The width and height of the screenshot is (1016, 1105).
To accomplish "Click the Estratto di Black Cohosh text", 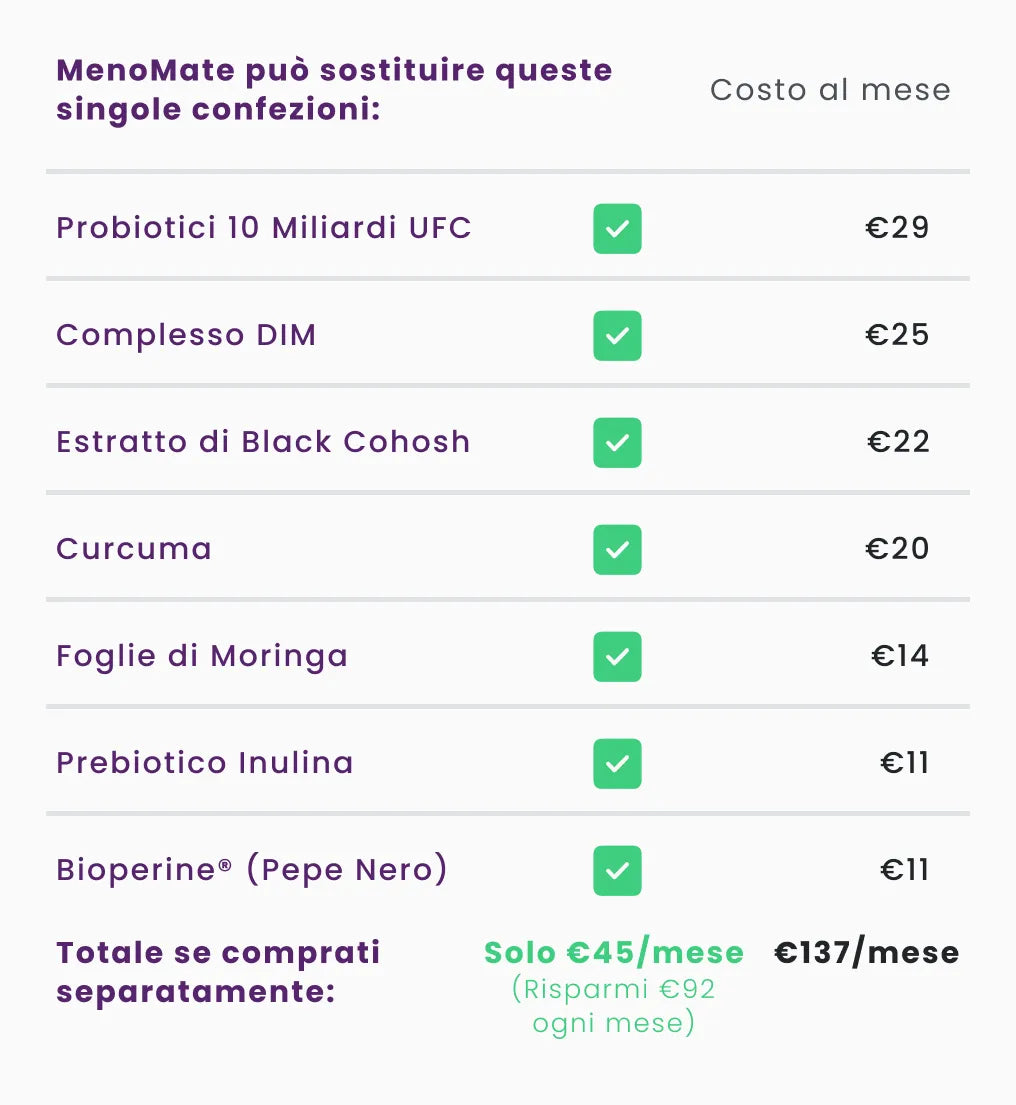I will pos(263,442).
